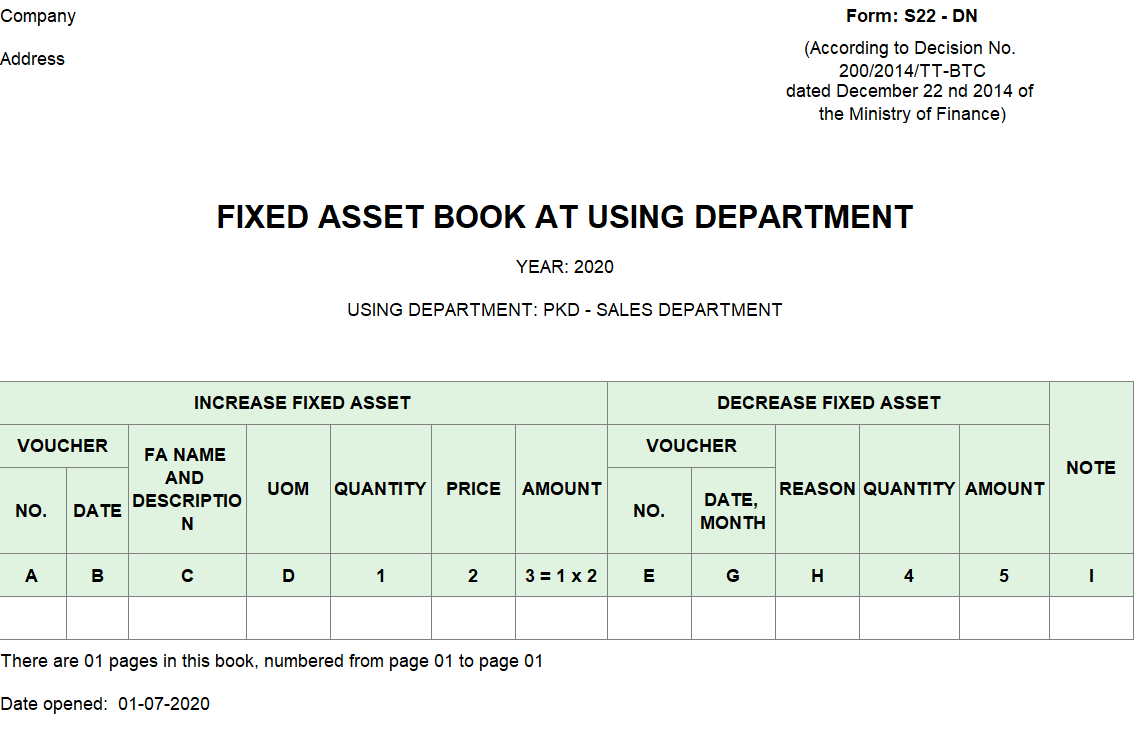
Task: Click the Date opened 01-07-2020 text
Action: 105,704
